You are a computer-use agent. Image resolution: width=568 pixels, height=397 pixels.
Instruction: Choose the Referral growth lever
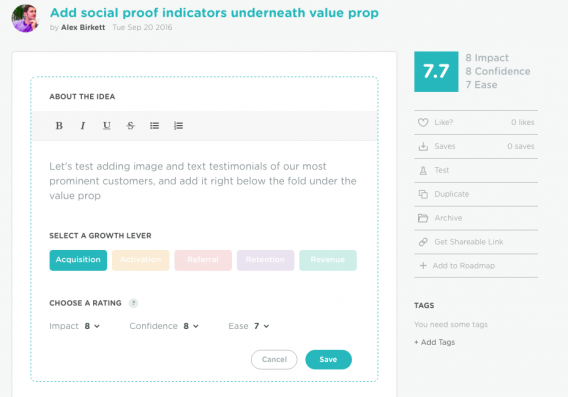pyautogui.click(x=203, y=260)
